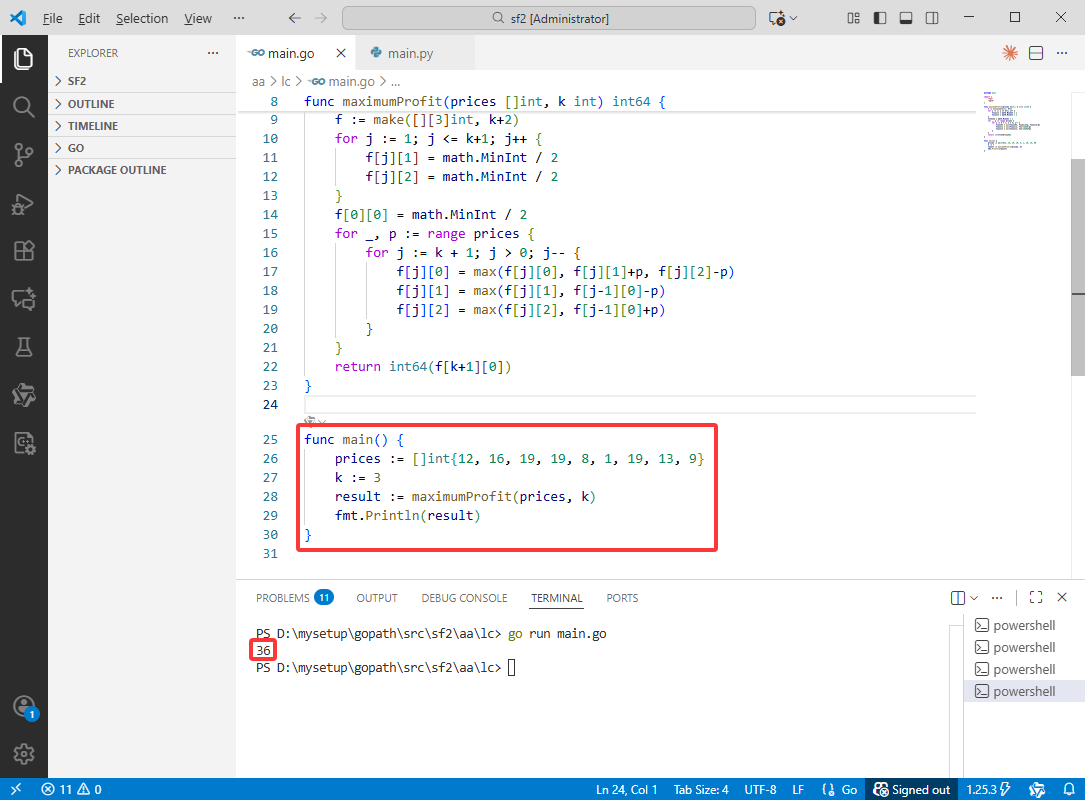Click the VS Code logo in title bar
Viewport: 1085px width, 800px height.
pyautogui.click(x=19, y=18)
